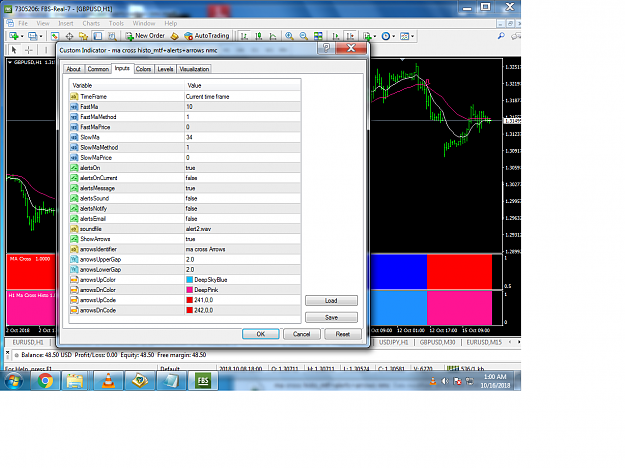
Task: Open the Insert menu
Action: click(66, 24)
